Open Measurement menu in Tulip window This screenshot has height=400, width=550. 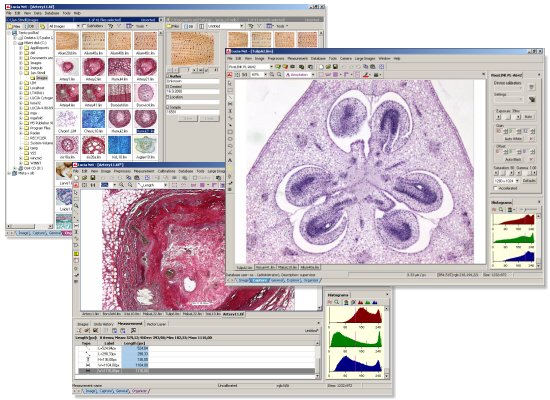tap(297, 58)
